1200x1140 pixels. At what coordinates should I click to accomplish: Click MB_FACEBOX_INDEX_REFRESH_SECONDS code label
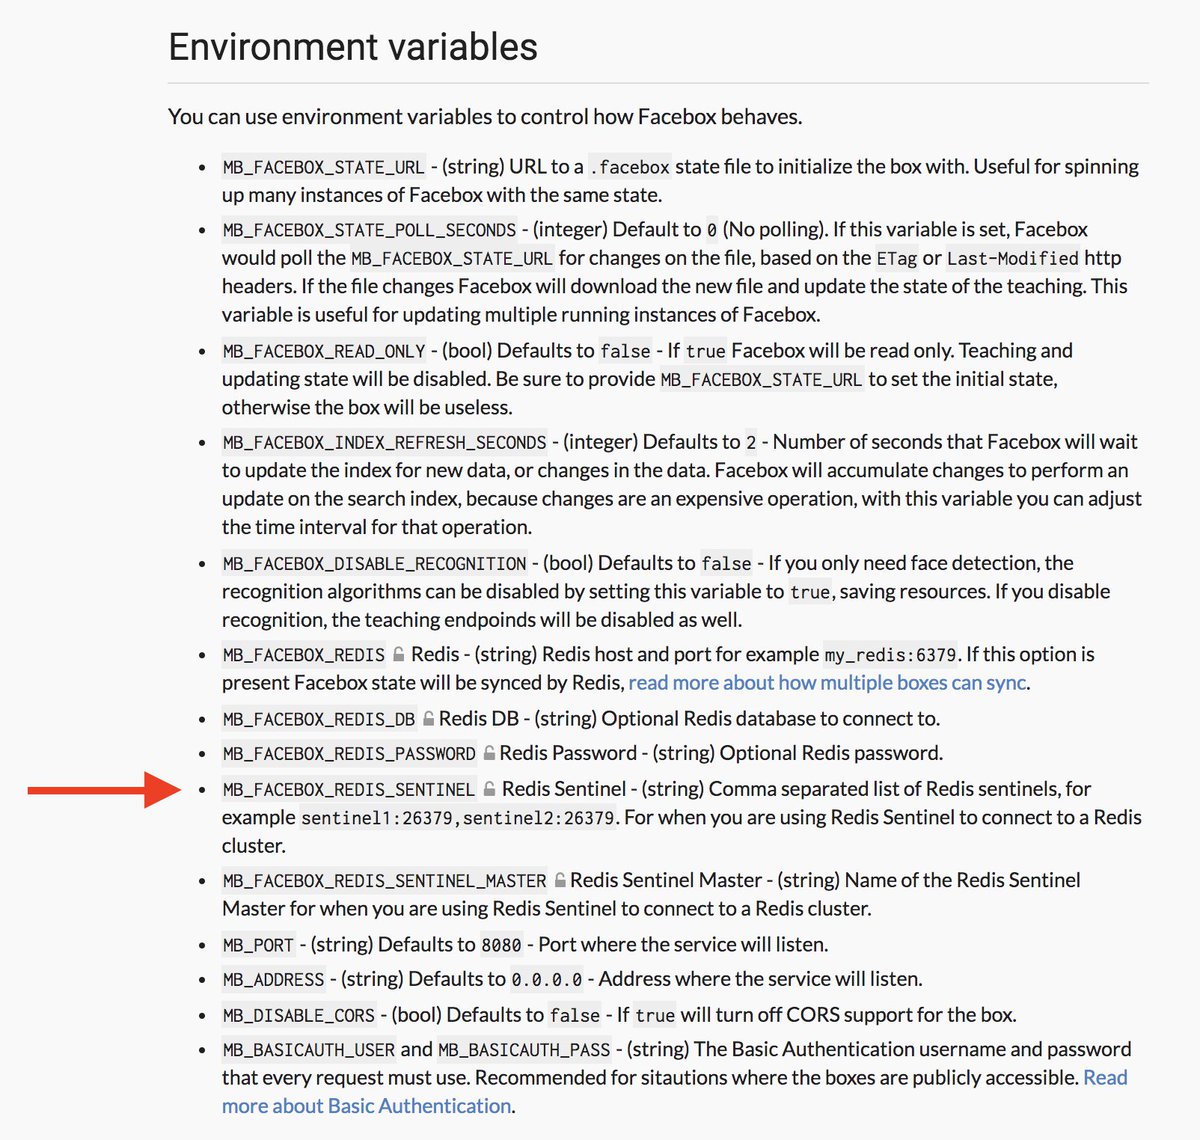point(385,442)
